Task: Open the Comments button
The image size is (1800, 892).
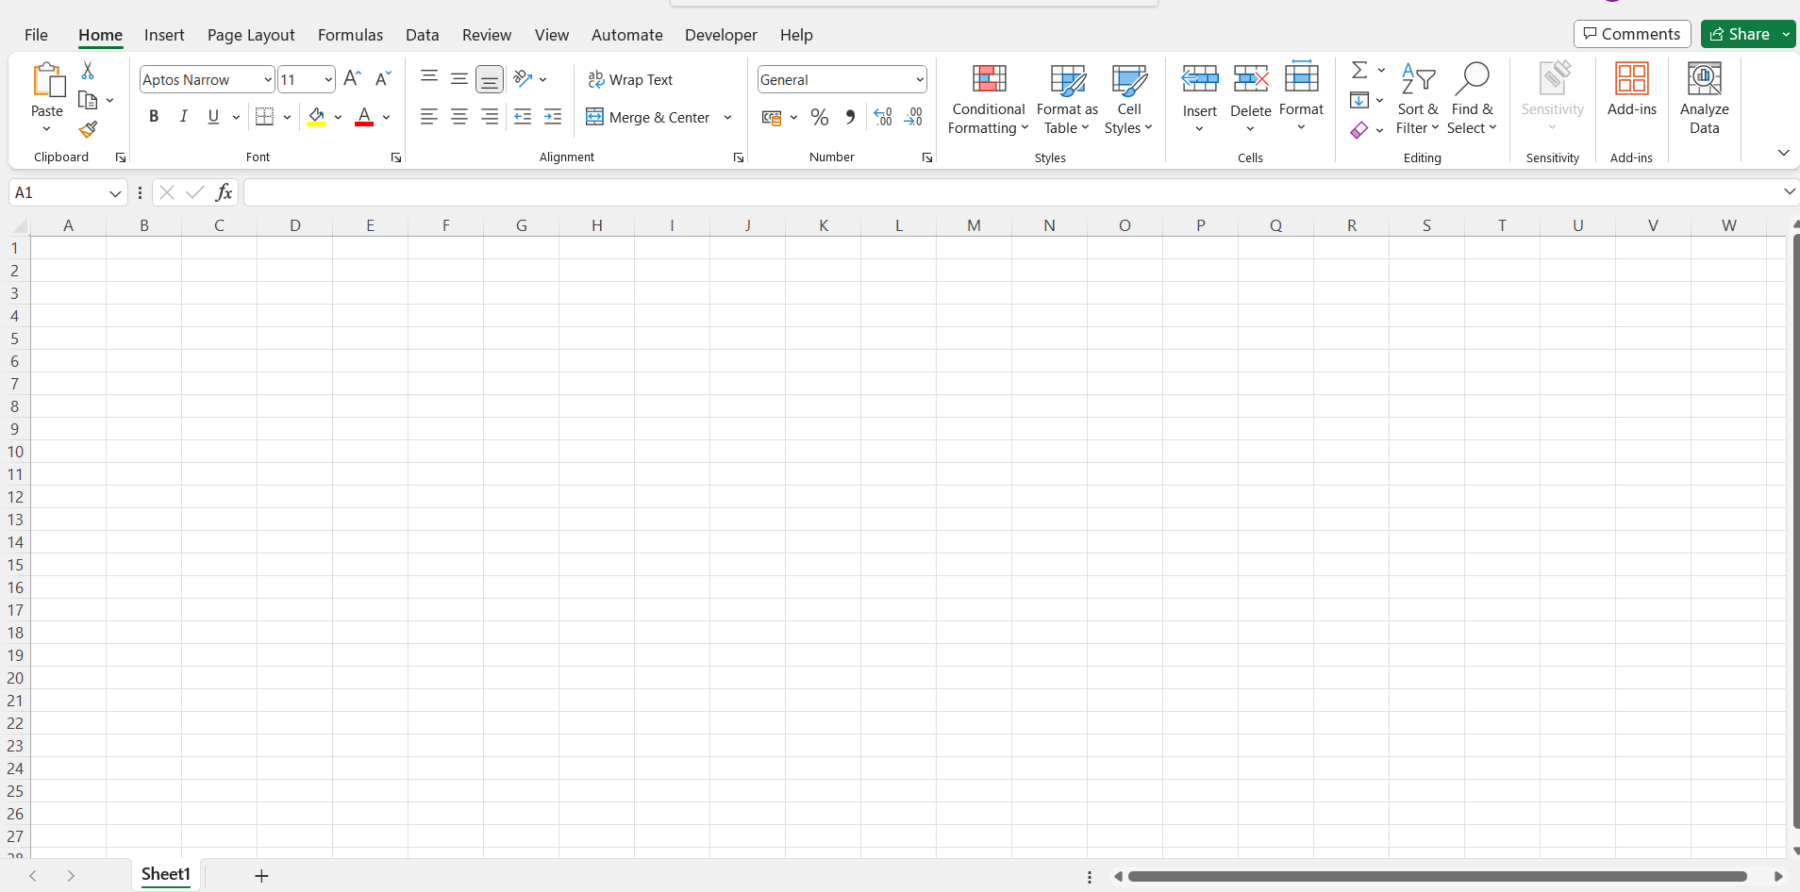Action: click(x=1632, y=34)
